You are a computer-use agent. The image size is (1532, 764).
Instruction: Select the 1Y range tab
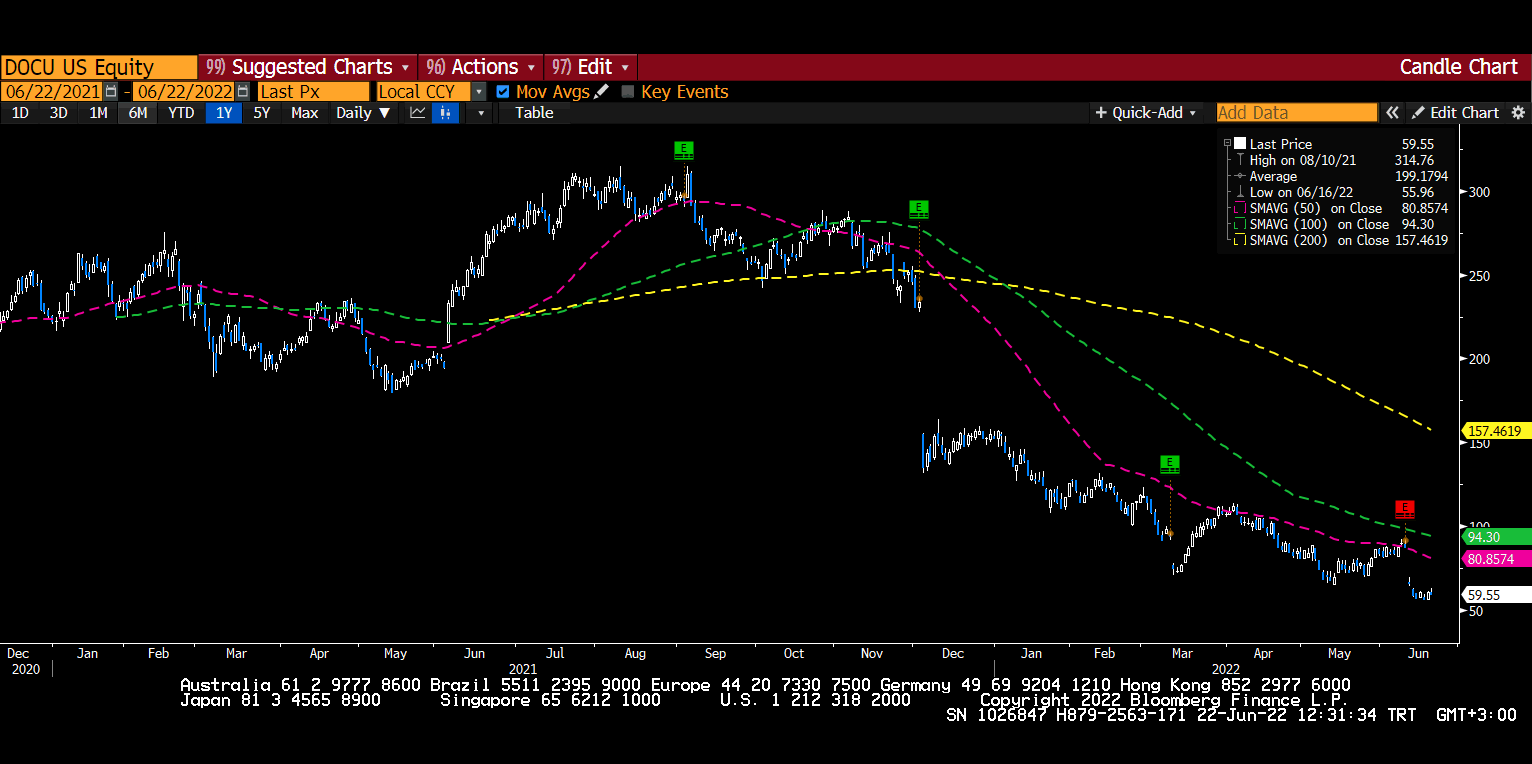pyautogui.click(x=224, y=113)
